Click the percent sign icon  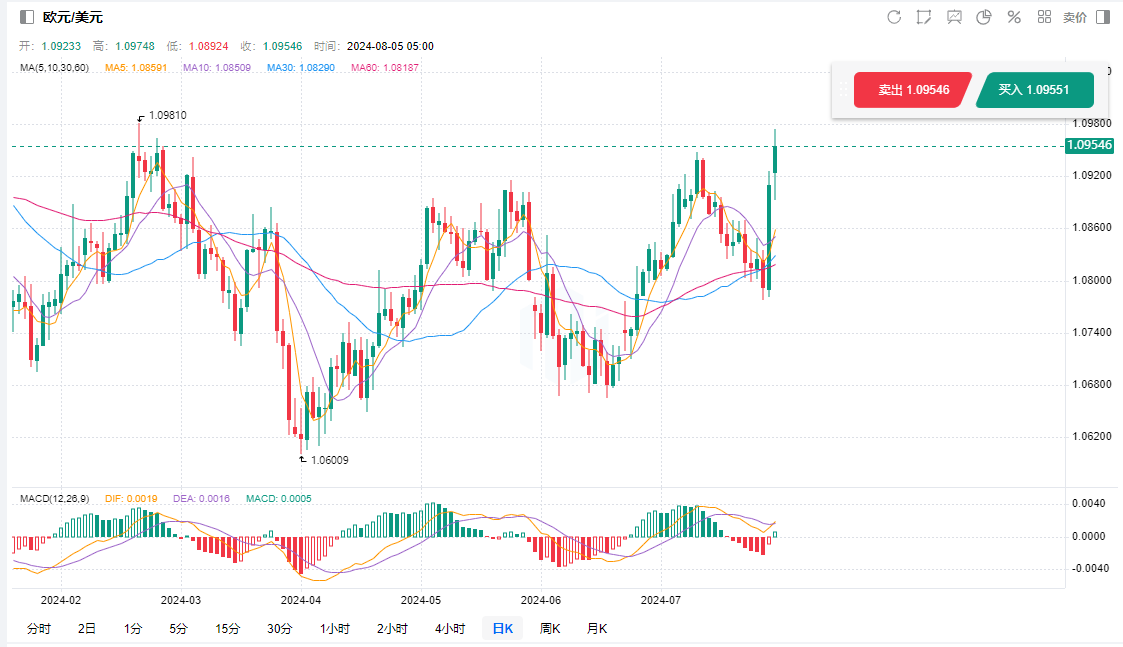[x=1014, y=17]
